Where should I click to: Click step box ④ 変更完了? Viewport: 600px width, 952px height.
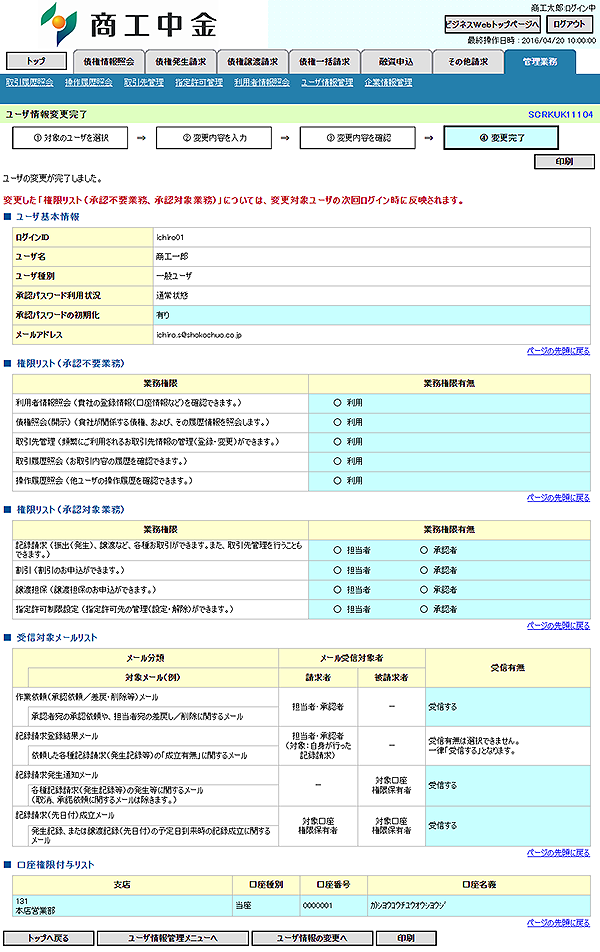(x=502, y=138)
